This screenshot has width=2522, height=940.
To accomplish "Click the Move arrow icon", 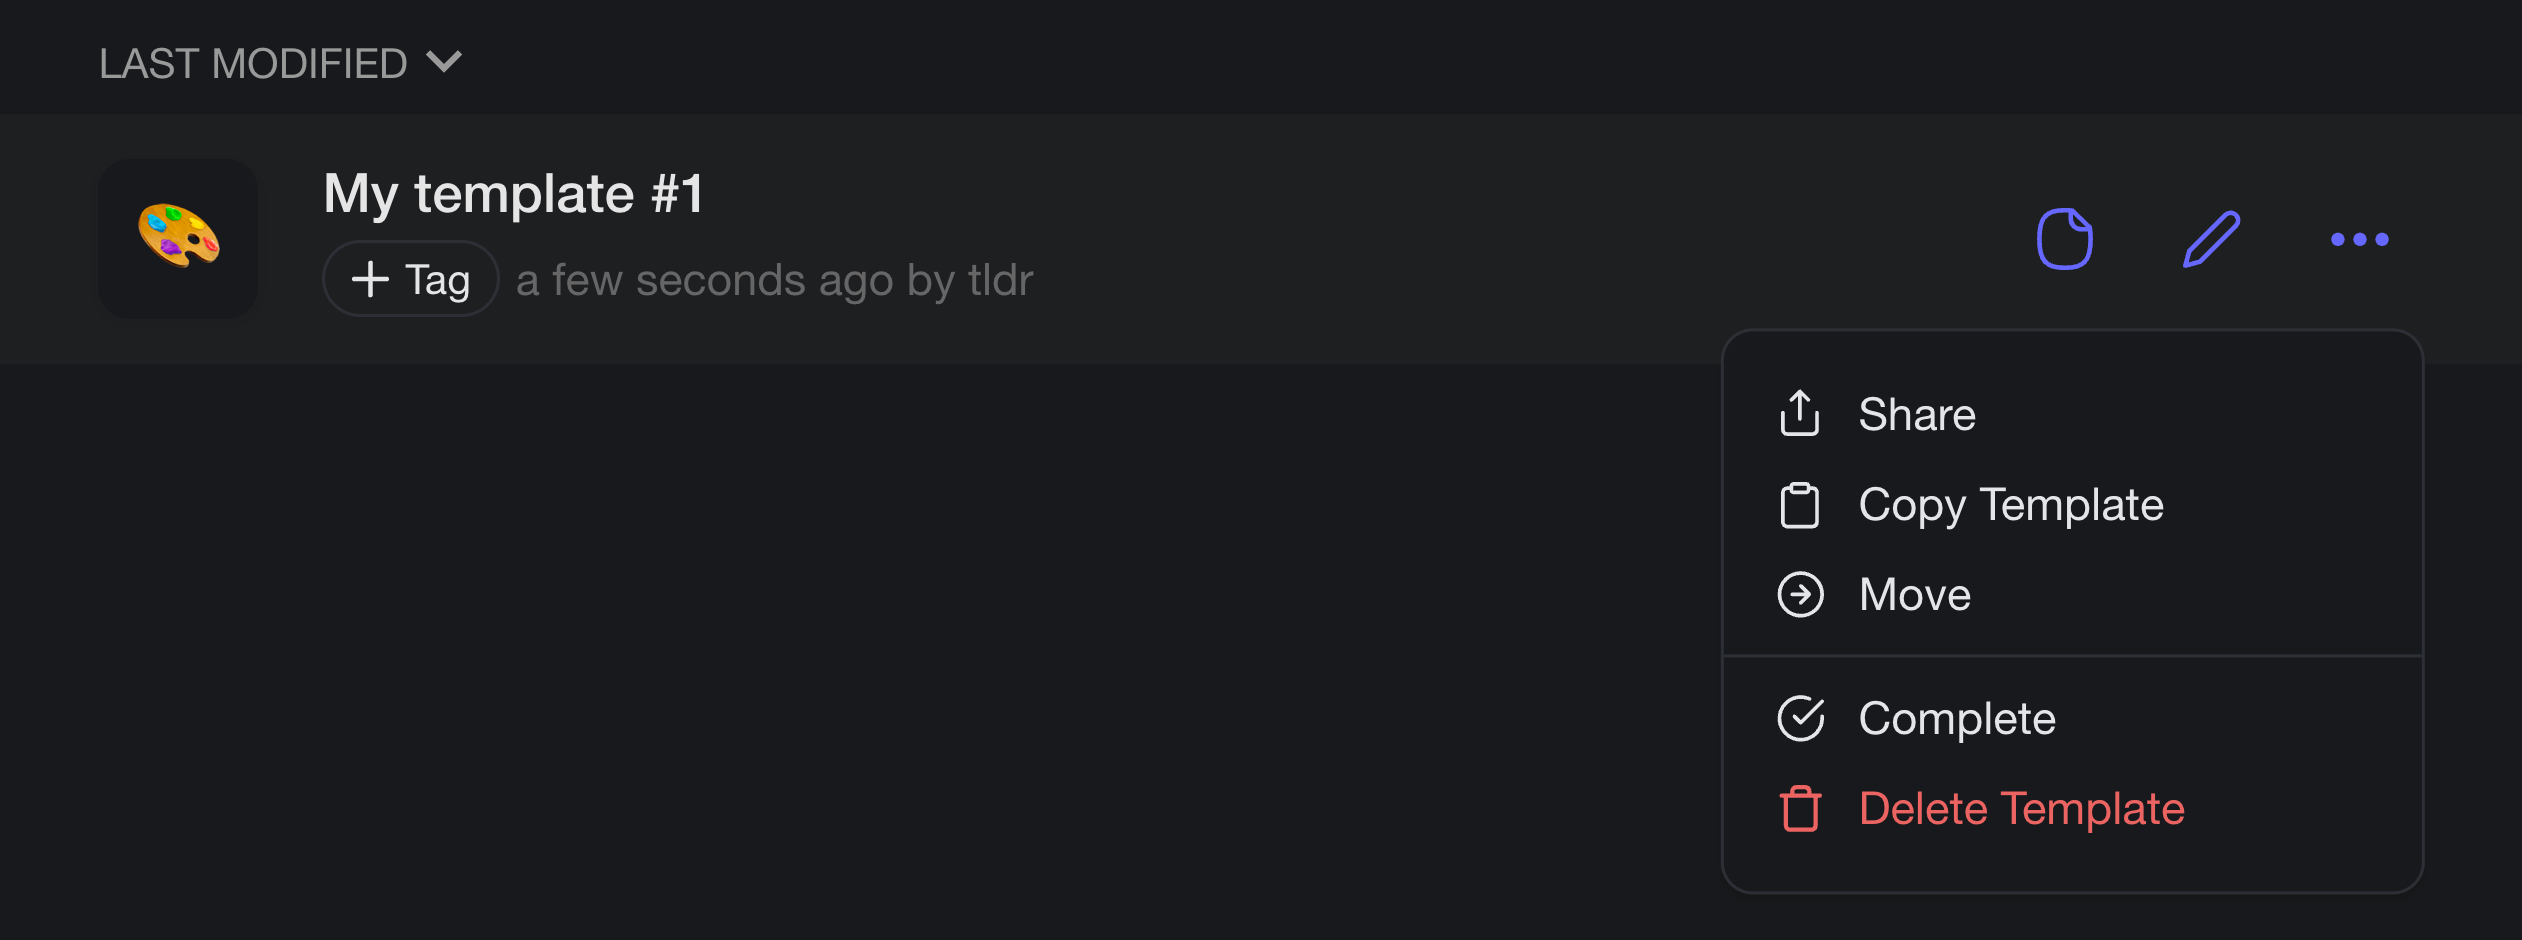I will 1801,593.
